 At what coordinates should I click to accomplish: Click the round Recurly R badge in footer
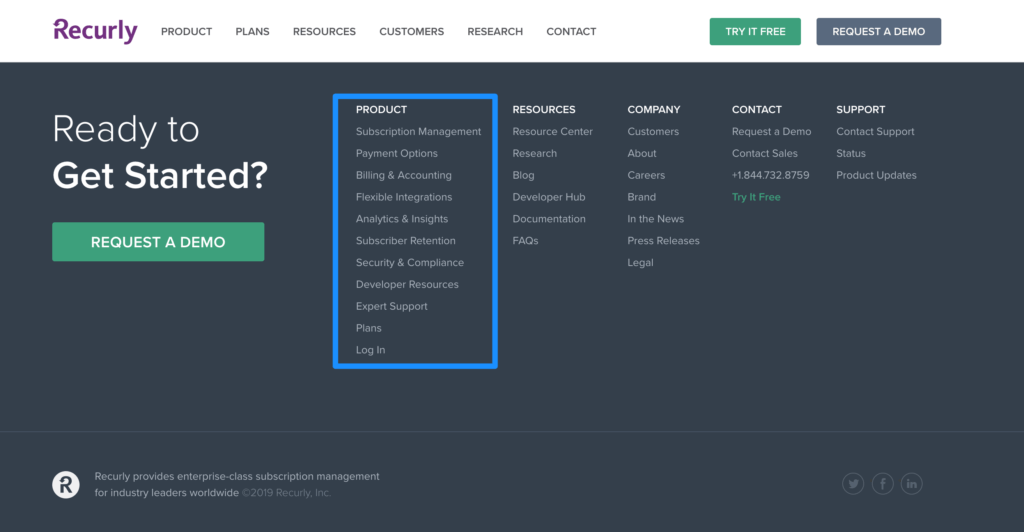click(66, 485)
